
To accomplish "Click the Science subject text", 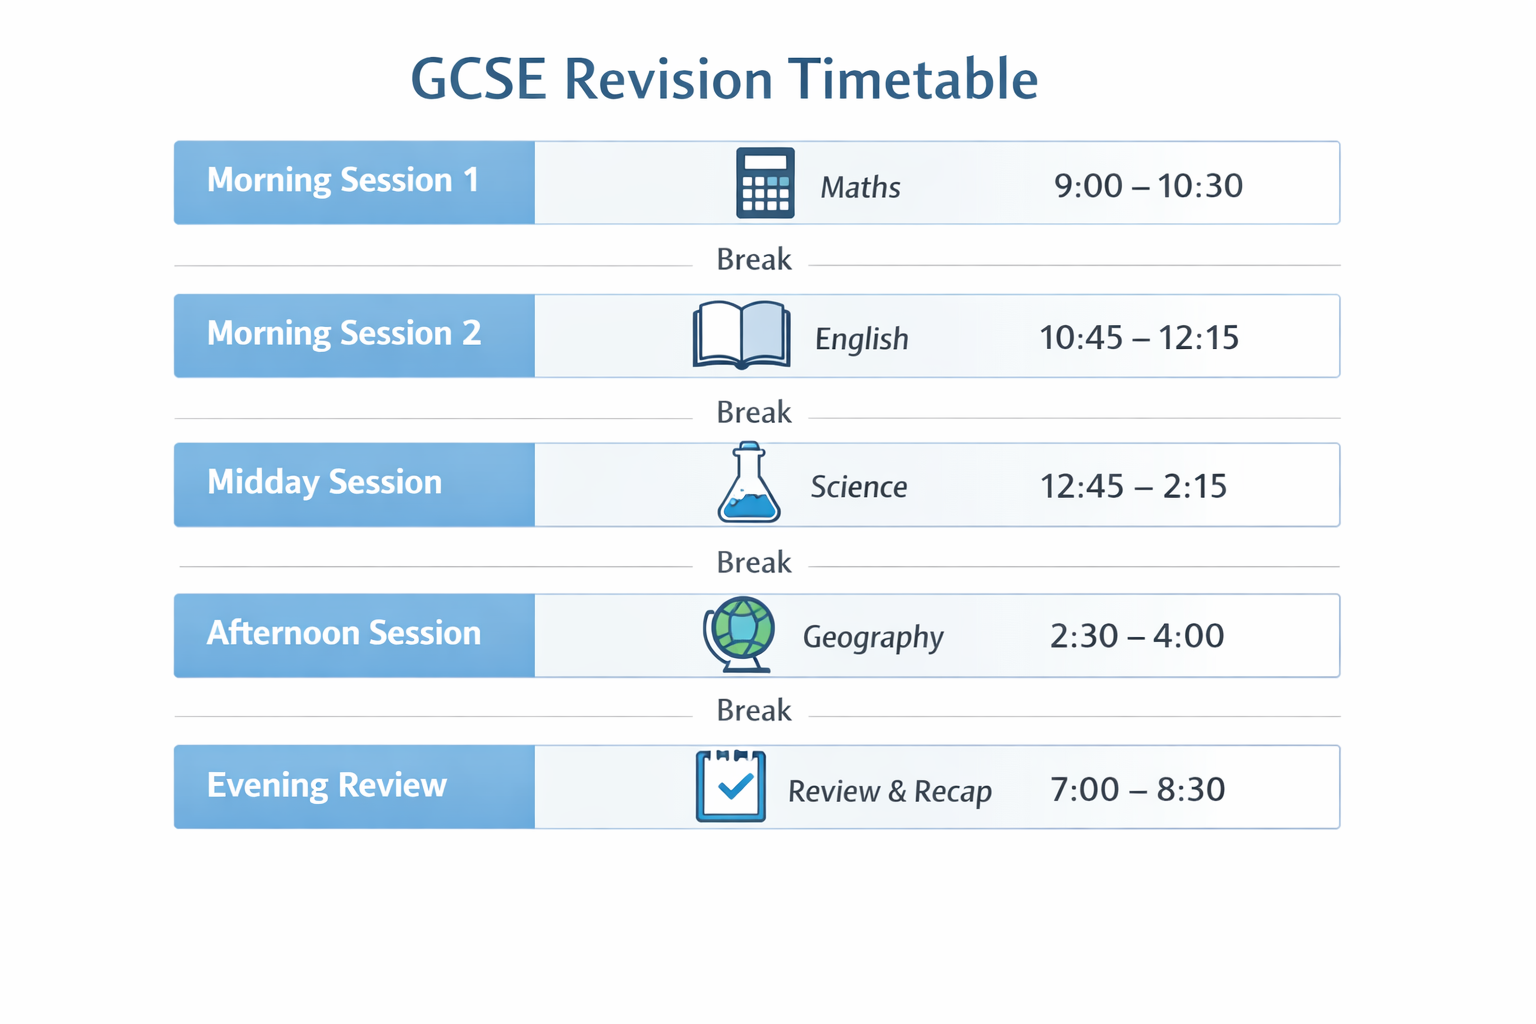I will pos(858,487).
